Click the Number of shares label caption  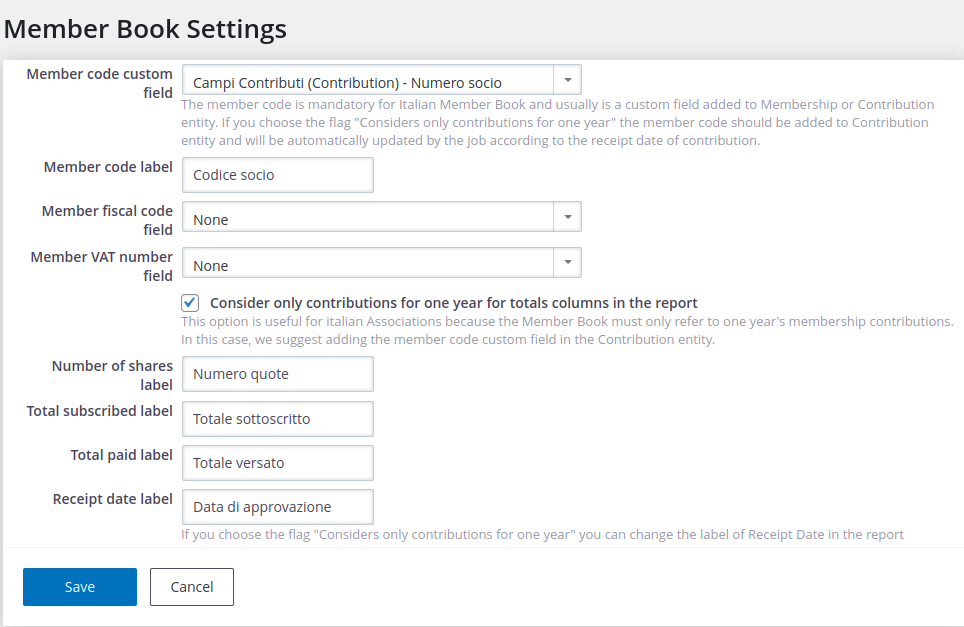pyautogui.click(x=112, y=375)
